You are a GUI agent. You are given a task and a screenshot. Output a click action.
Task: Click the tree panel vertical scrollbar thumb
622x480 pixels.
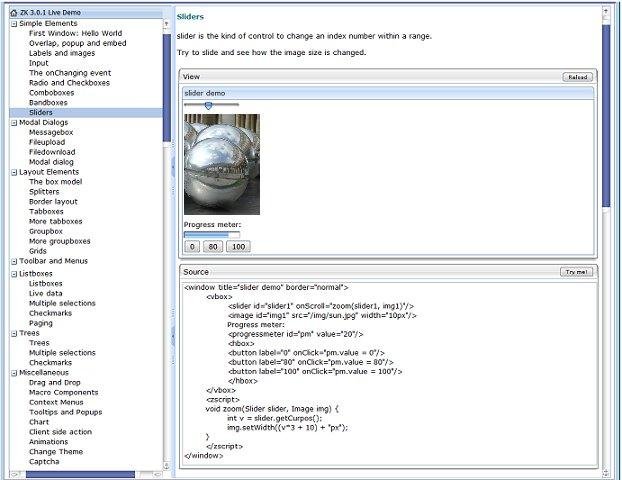point(167,87)
